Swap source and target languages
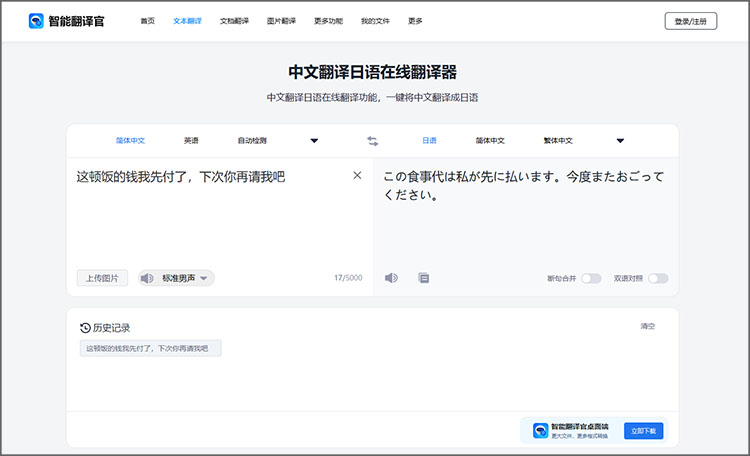The width and height of the screenshot is (750, 456). [x=373, y=141]
